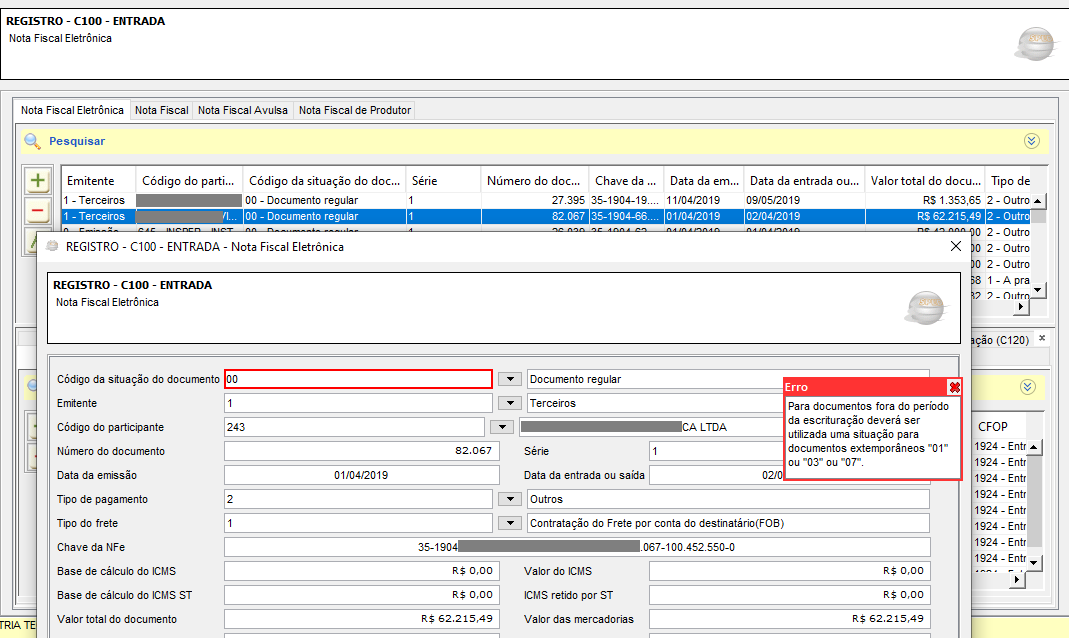Click the green plus add record button
This screenshot has height=638, width=1069.
[38, 181]
